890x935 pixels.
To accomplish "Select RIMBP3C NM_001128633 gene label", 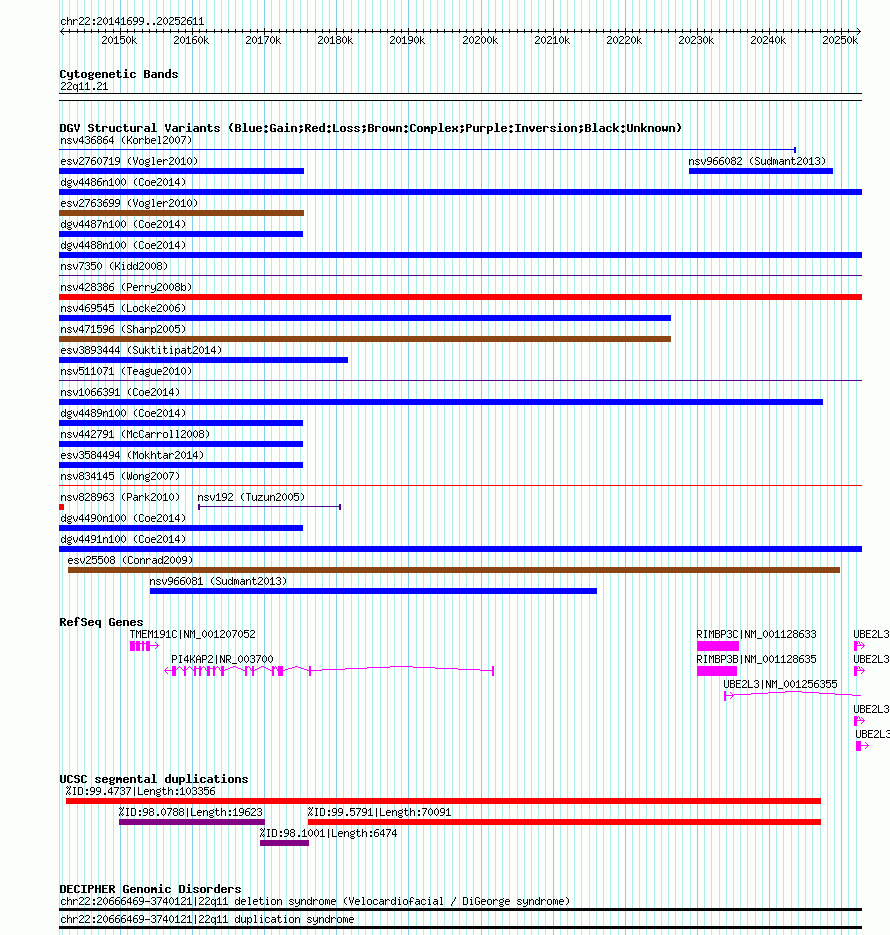I will click(756, 634).
